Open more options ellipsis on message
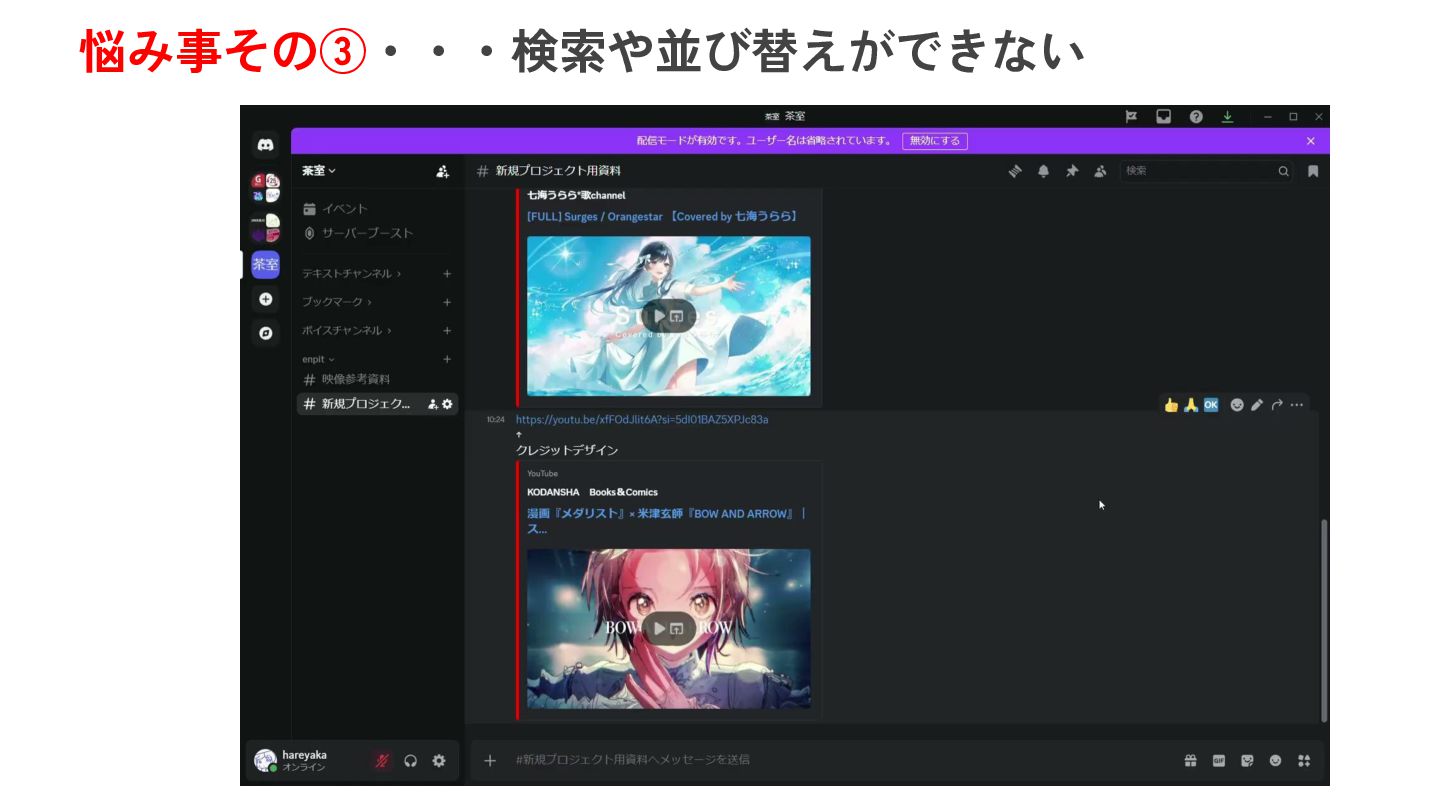The height and width of the screenshot is (810, 1440). click(1297, 405)
